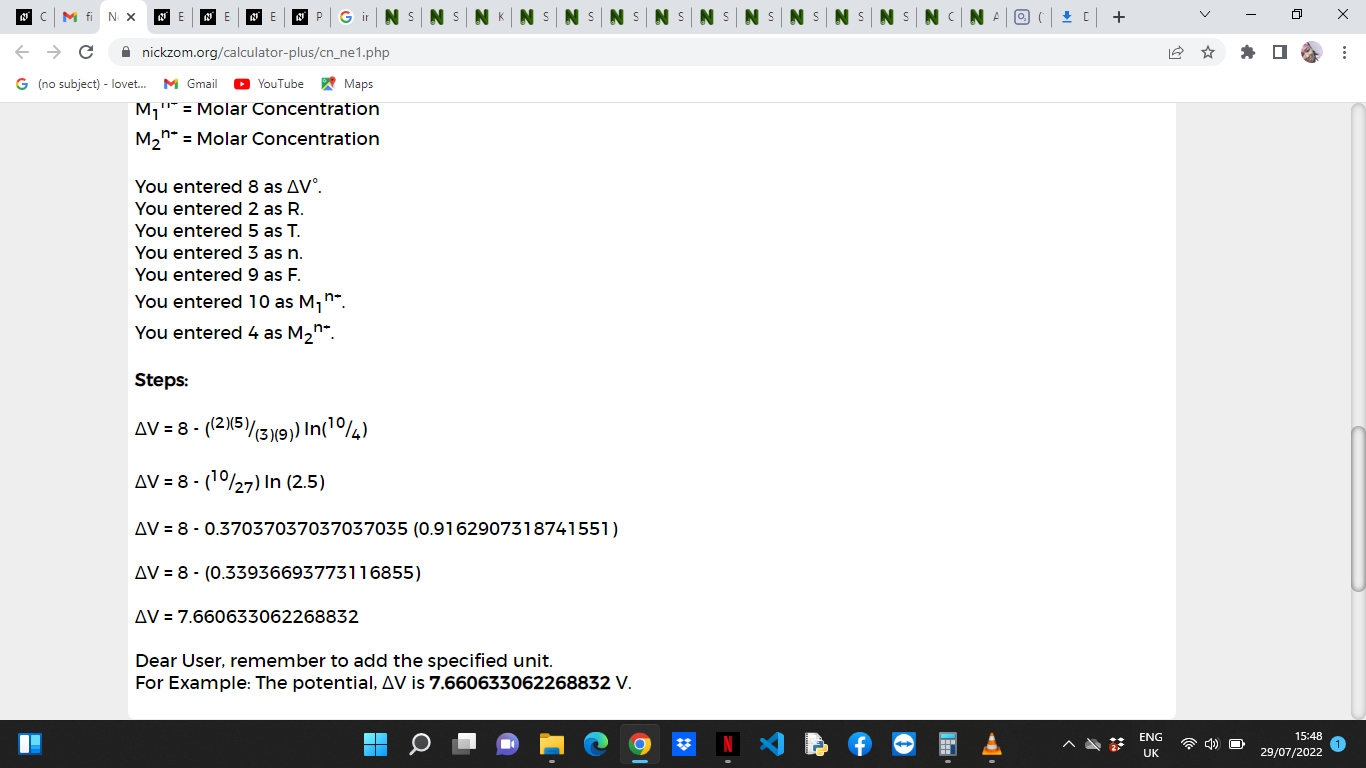The height and width of the screenshot is (768, 1366).
Task: Open File Explorer from the taskbar
Action: (x=552, y=744)
